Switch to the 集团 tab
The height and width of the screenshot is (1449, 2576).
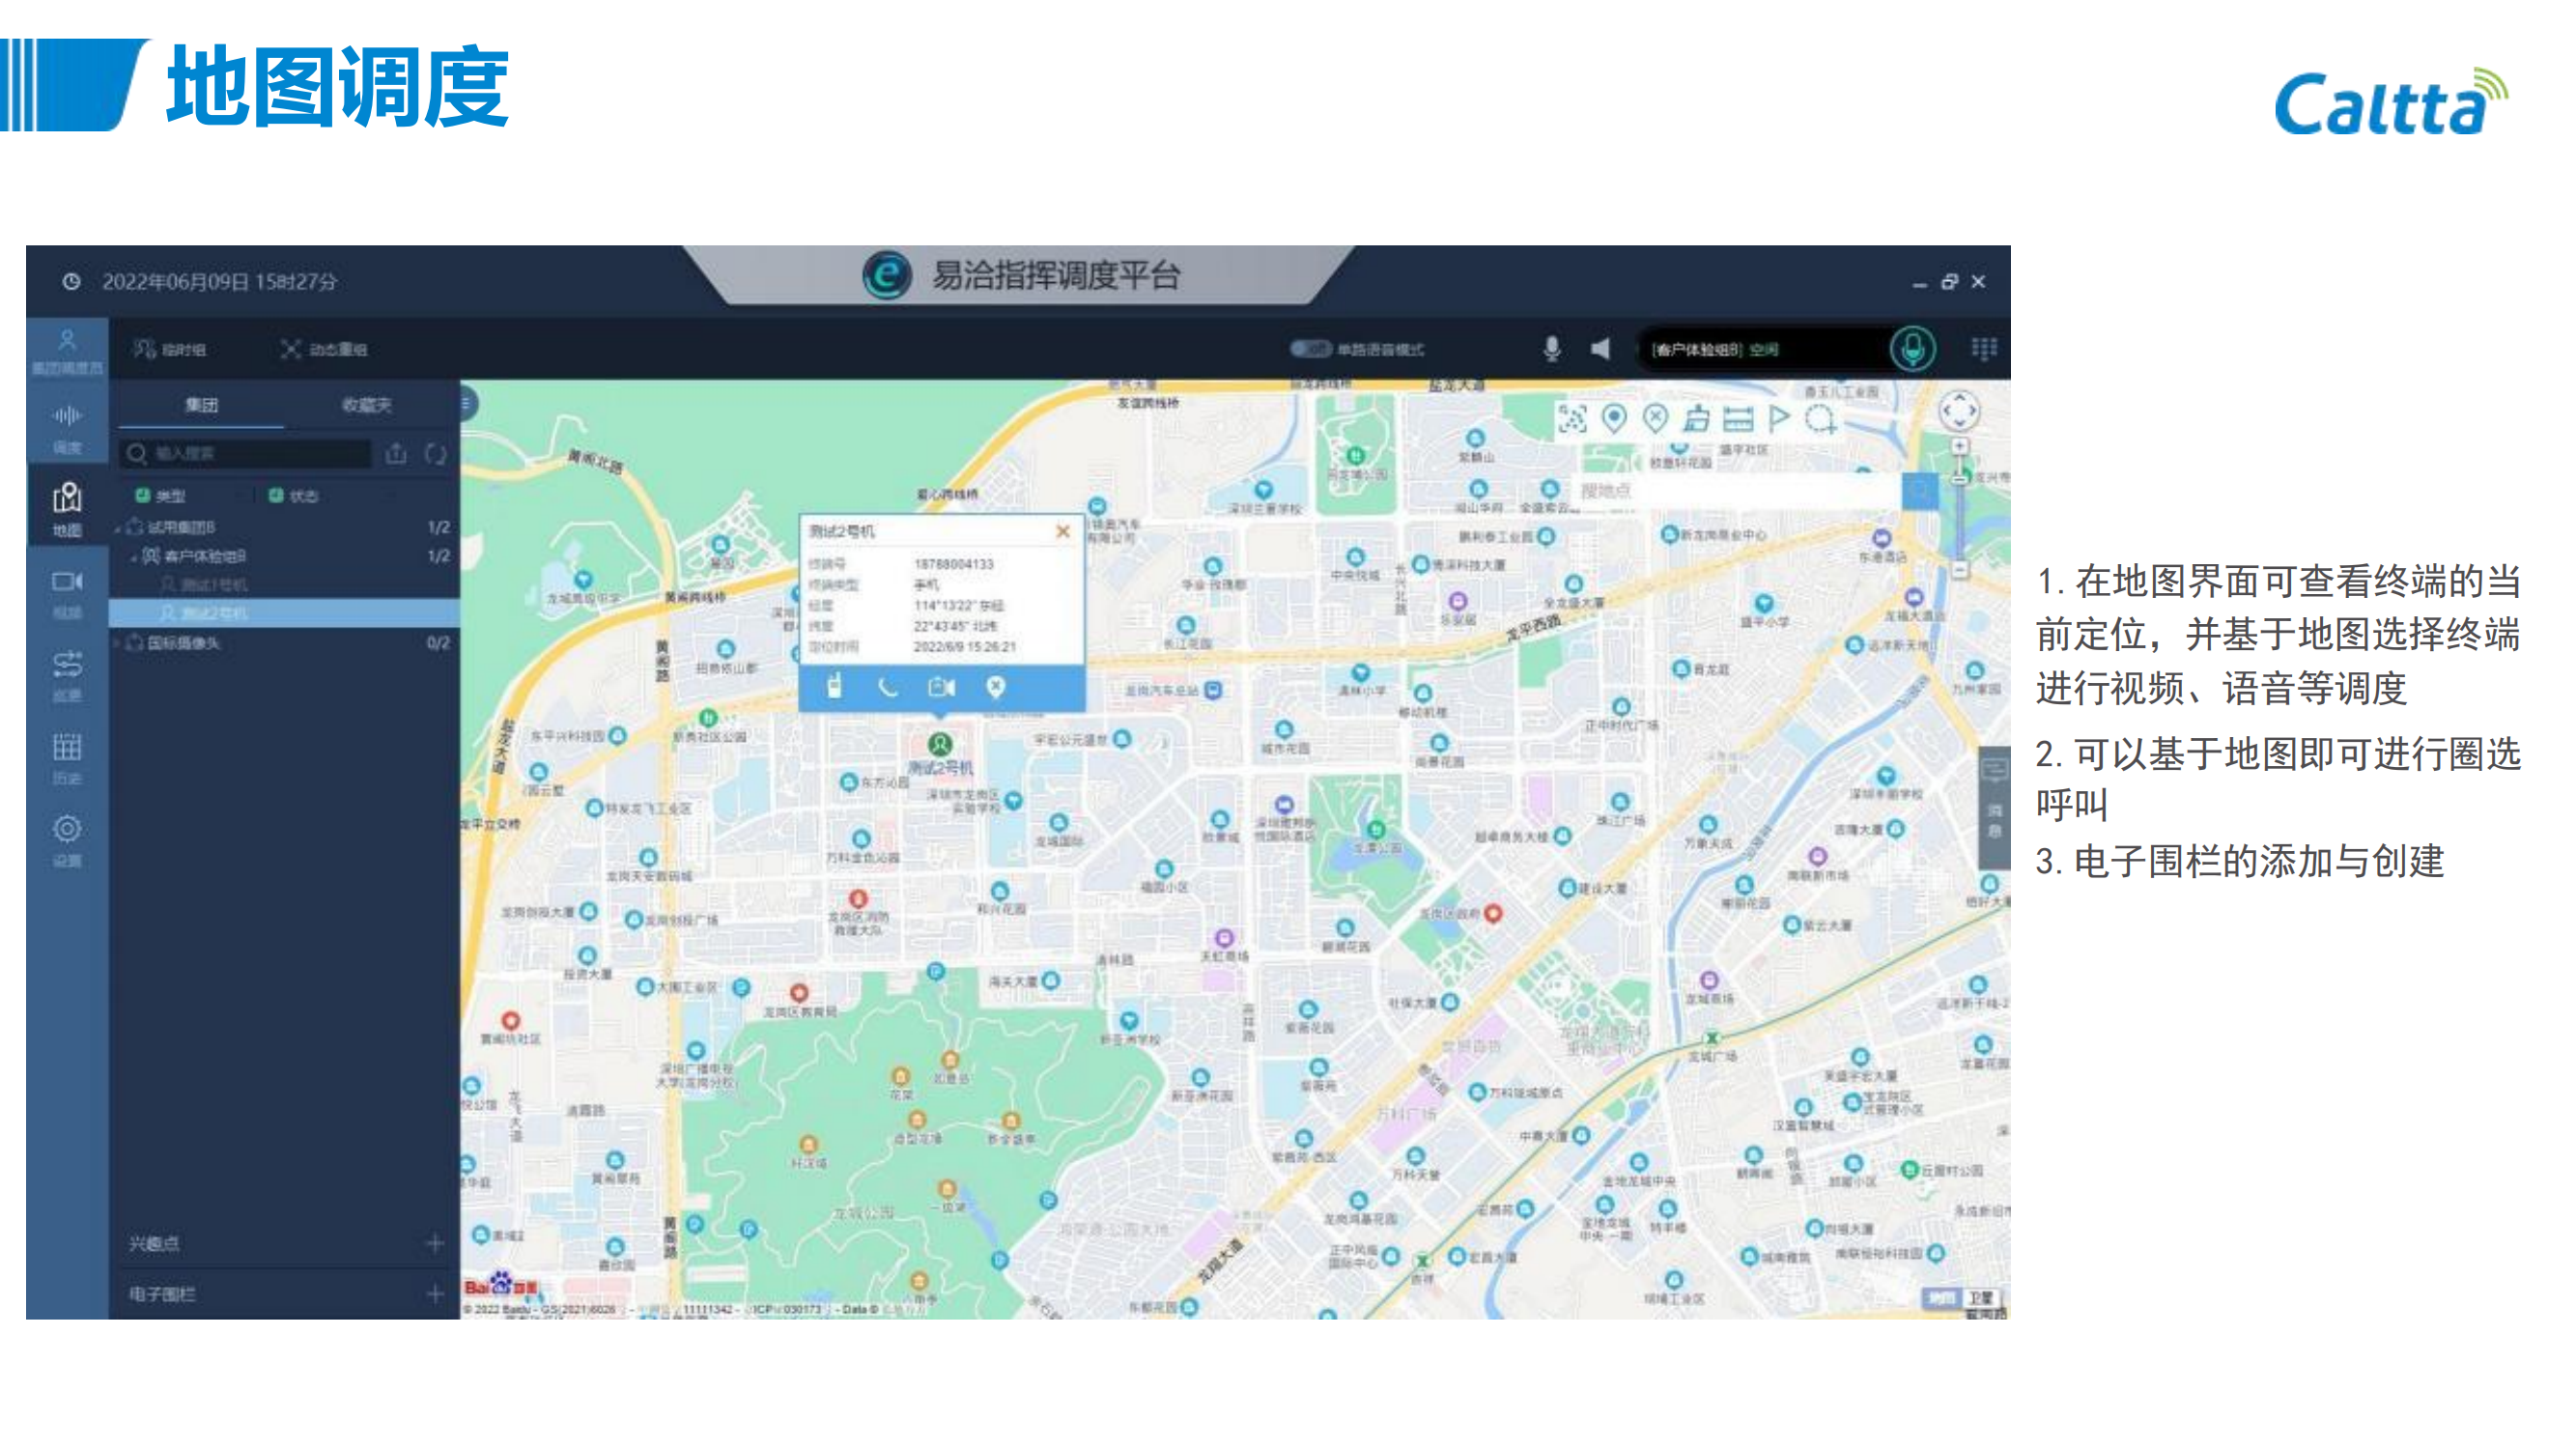tap(201, 405)
